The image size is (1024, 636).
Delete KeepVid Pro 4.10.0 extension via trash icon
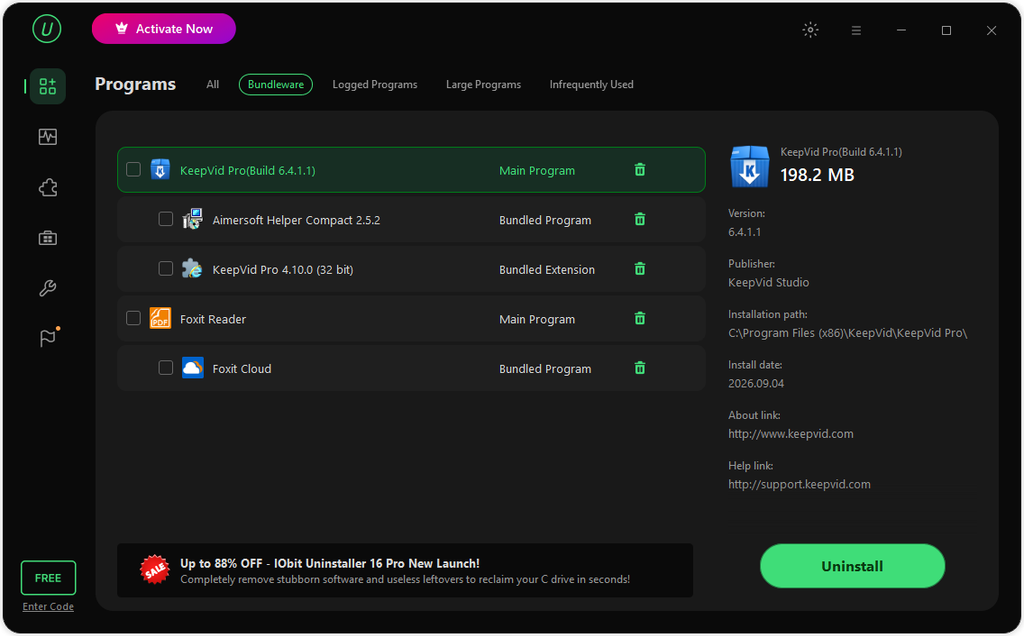tap(640, 269)
